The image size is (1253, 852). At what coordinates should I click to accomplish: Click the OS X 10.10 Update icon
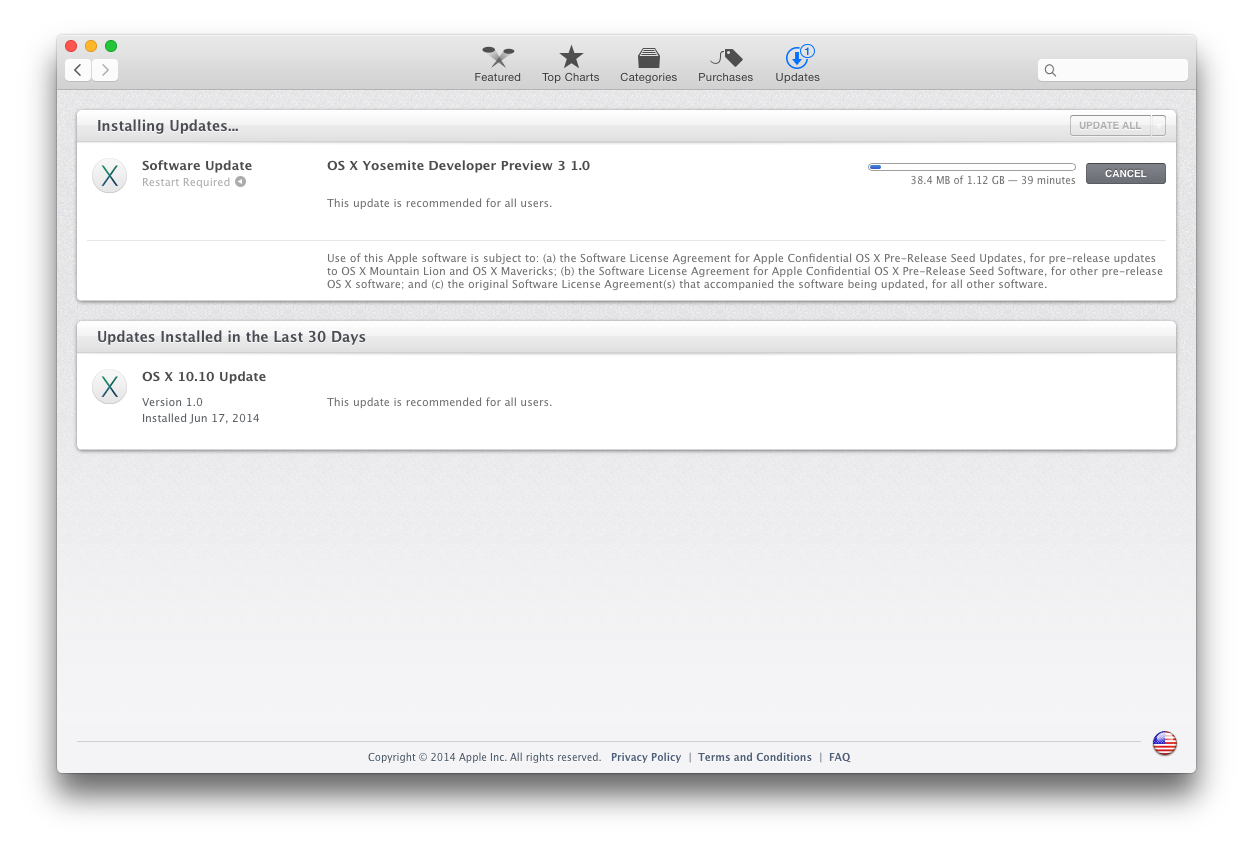tap(109, 387)
